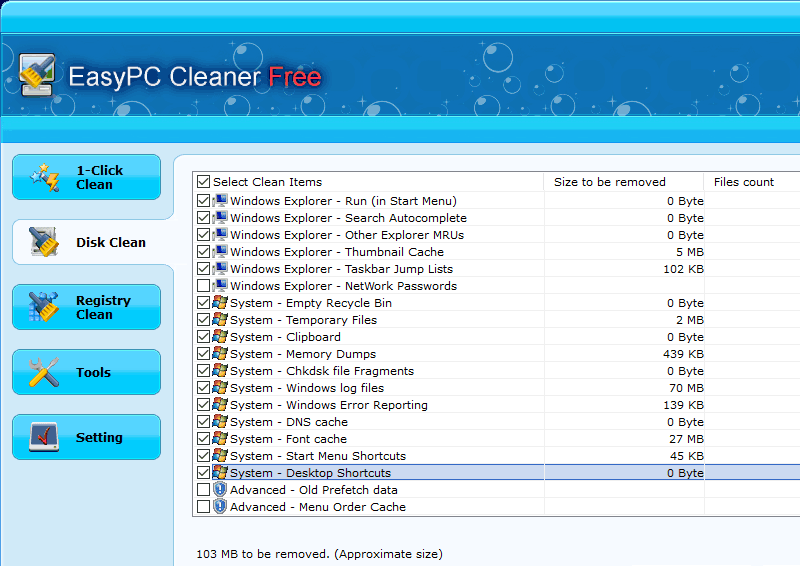800x566 pixels.
Task: Uncheck System - Memory Dumps checkbox
Action: tap(204, 354)
